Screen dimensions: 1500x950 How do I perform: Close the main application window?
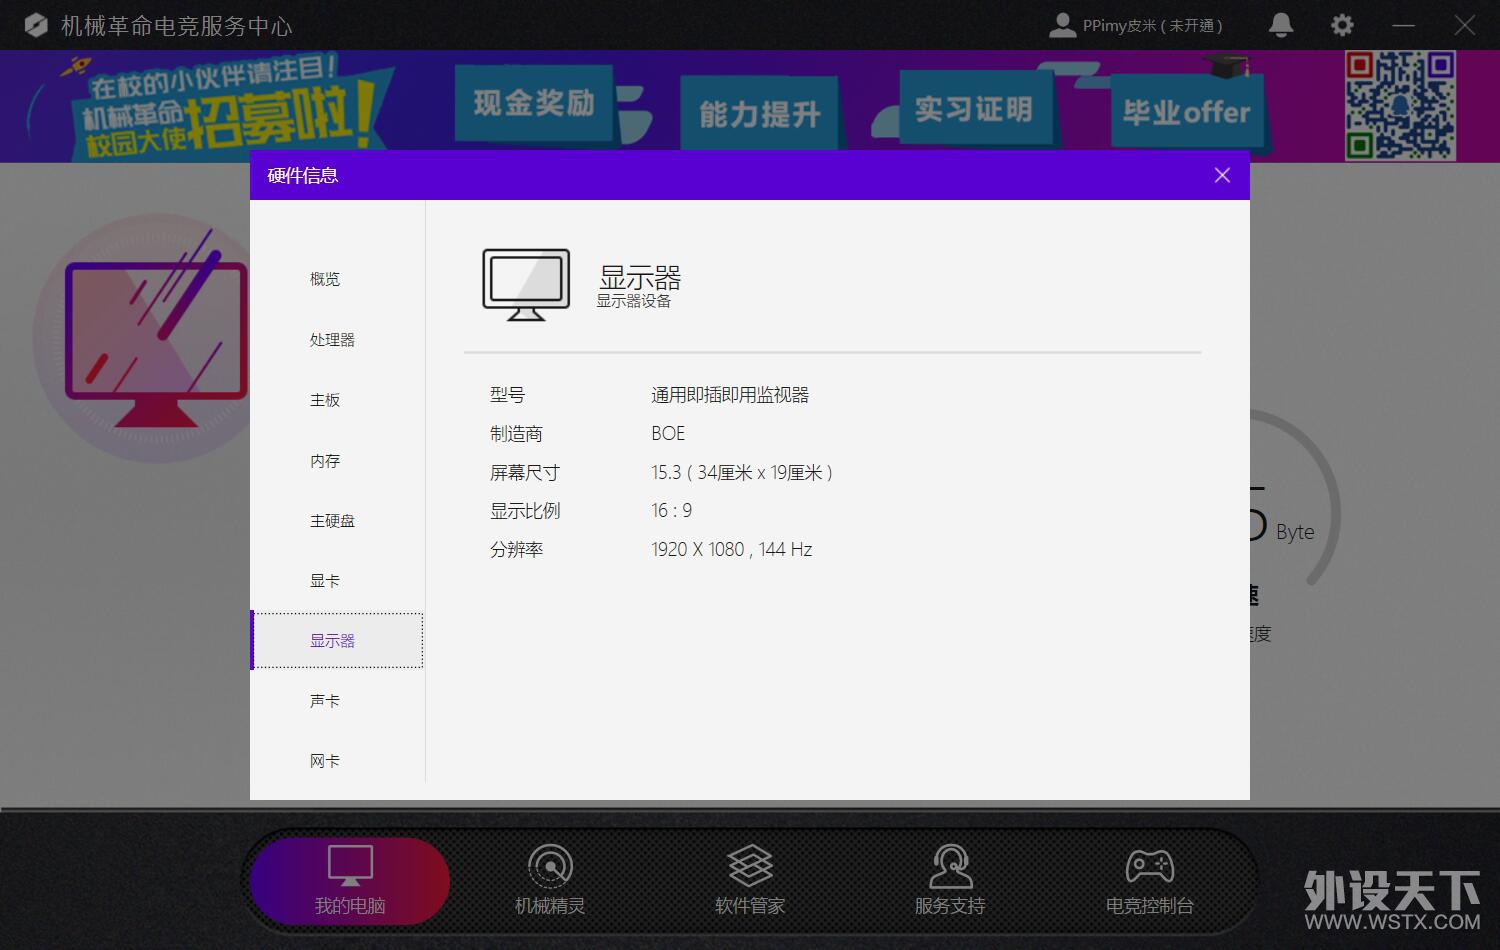pyautogui.click(x=1465, y=25)
